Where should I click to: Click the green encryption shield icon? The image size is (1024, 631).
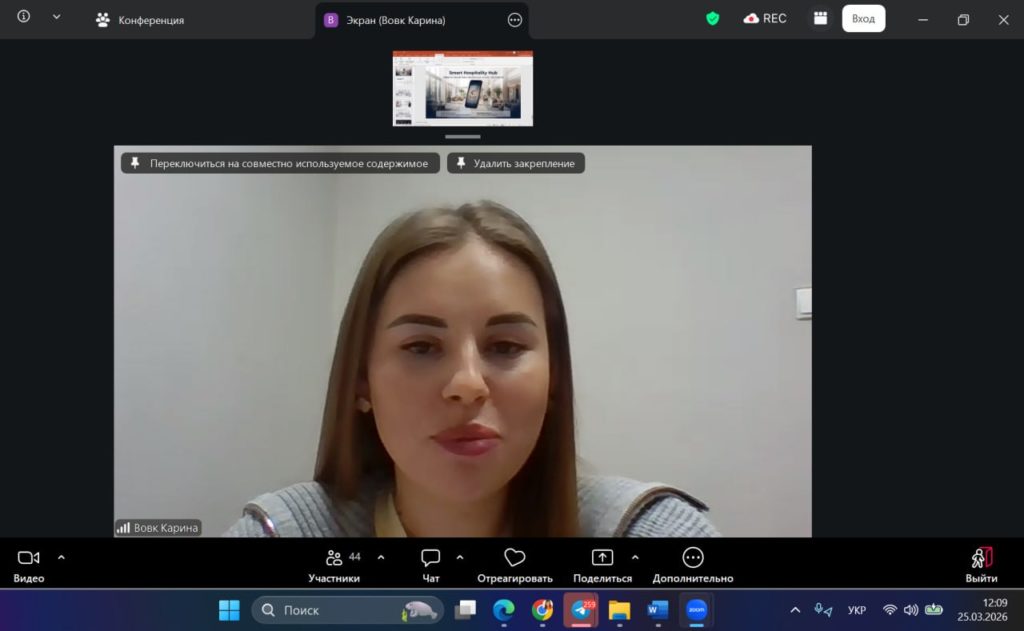click(712, 18)
